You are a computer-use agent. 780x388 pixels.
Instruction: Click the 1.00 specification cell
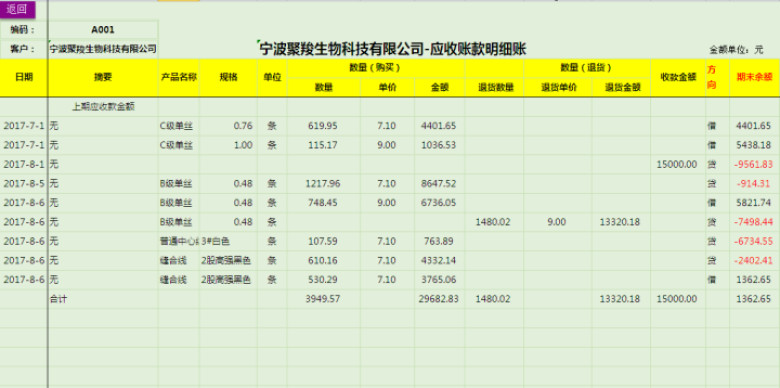[228, 145]
